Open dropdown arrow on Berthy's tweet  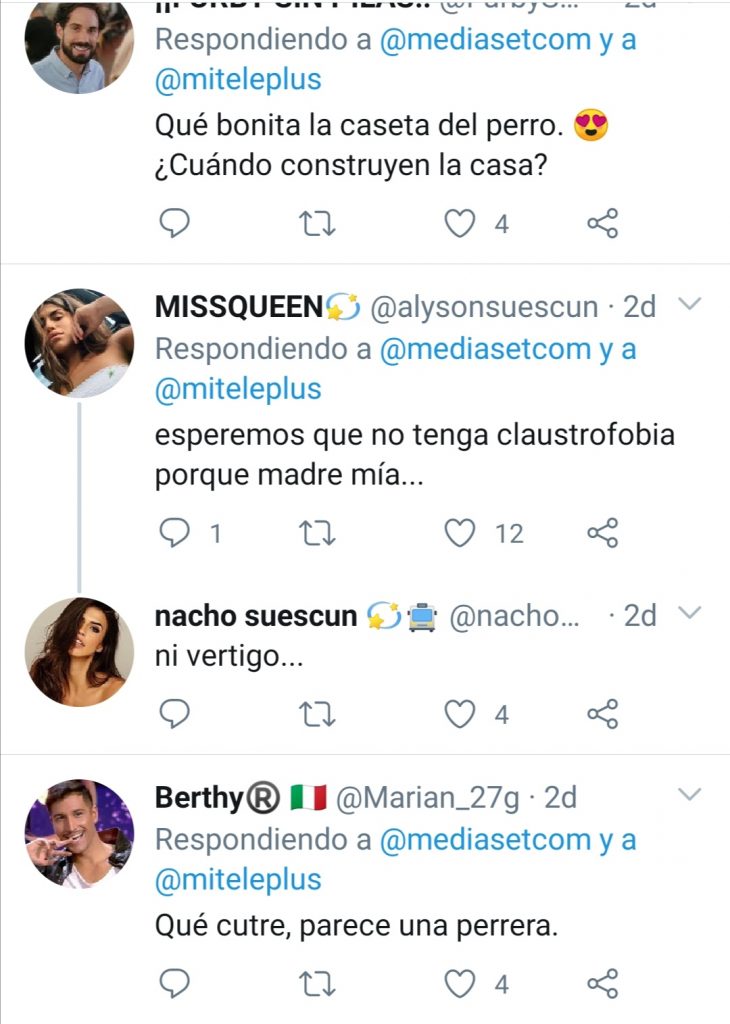(x=691, y=795)
